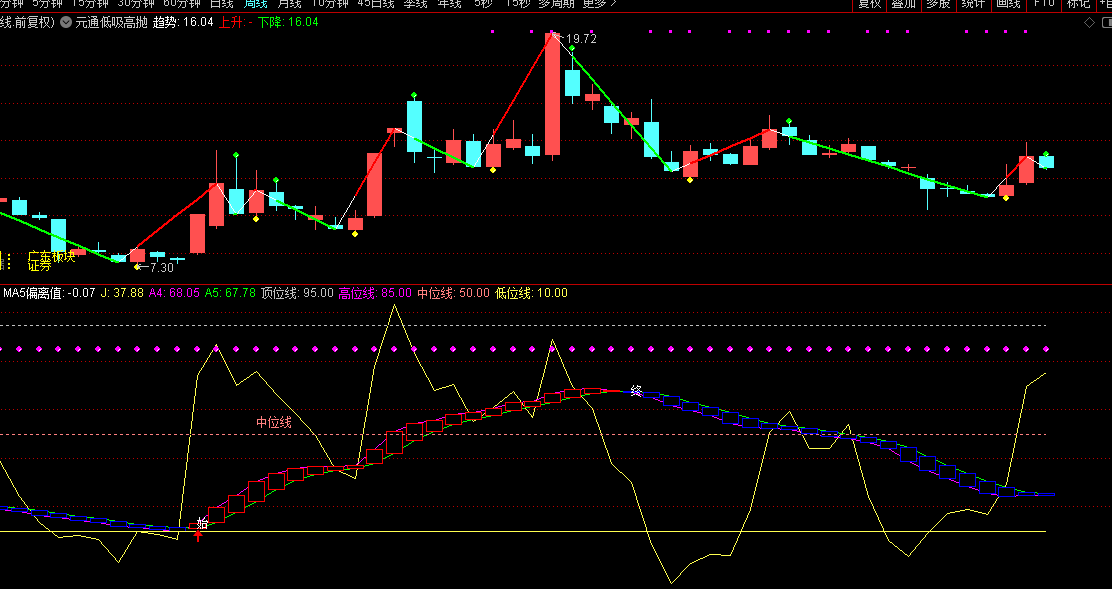Click the red up-arrow below 始
Screen dimensions: 1112x589
[198, 535]
